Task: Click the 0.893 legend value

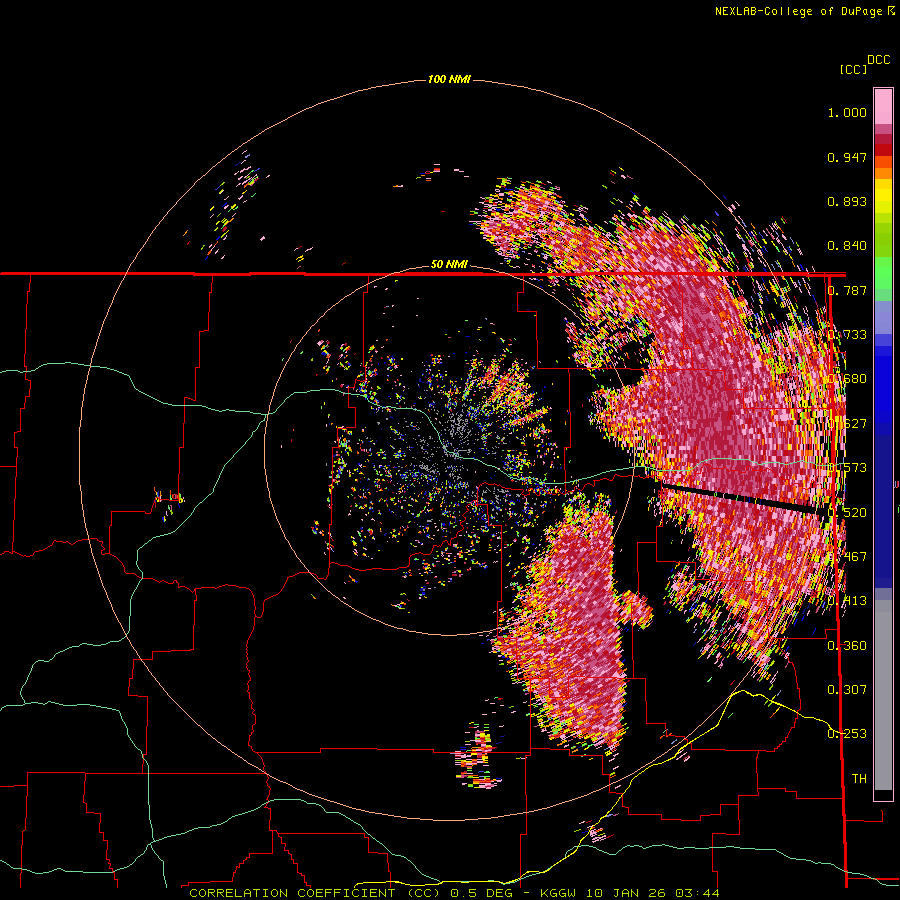Action: (x=847, y=201)
